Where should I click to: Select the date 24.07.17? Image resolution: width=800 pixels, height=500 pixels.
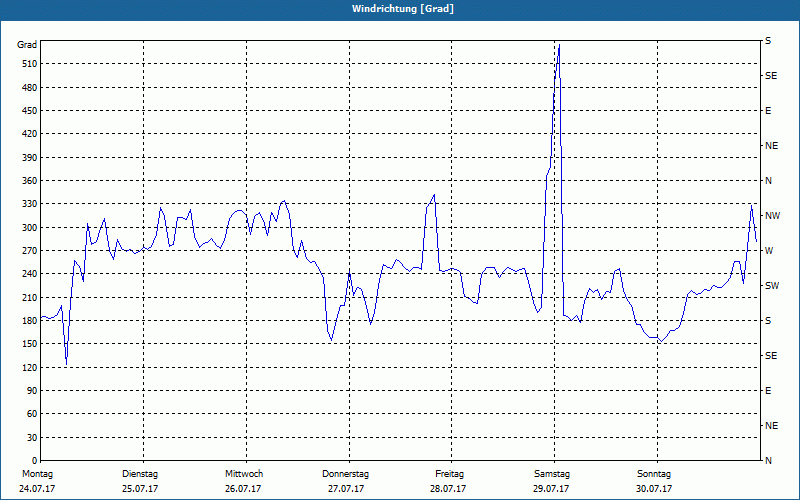click(37, 489)
